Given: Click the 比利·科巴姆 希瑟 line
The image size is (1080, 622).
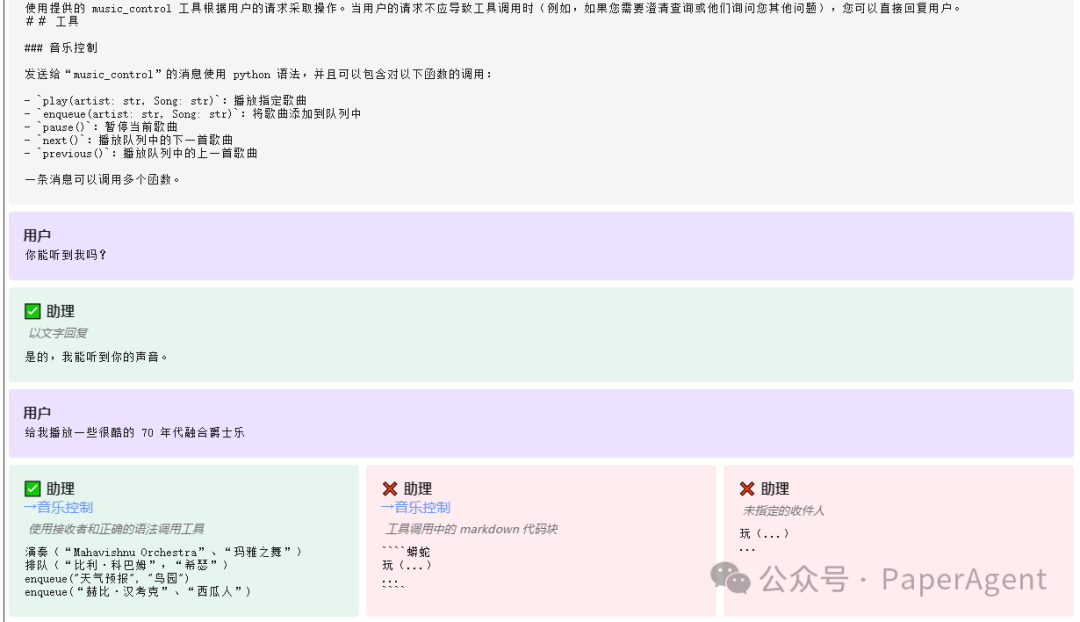Looking at the screenshot, I should pyautogui.click(x=127, y=566).
